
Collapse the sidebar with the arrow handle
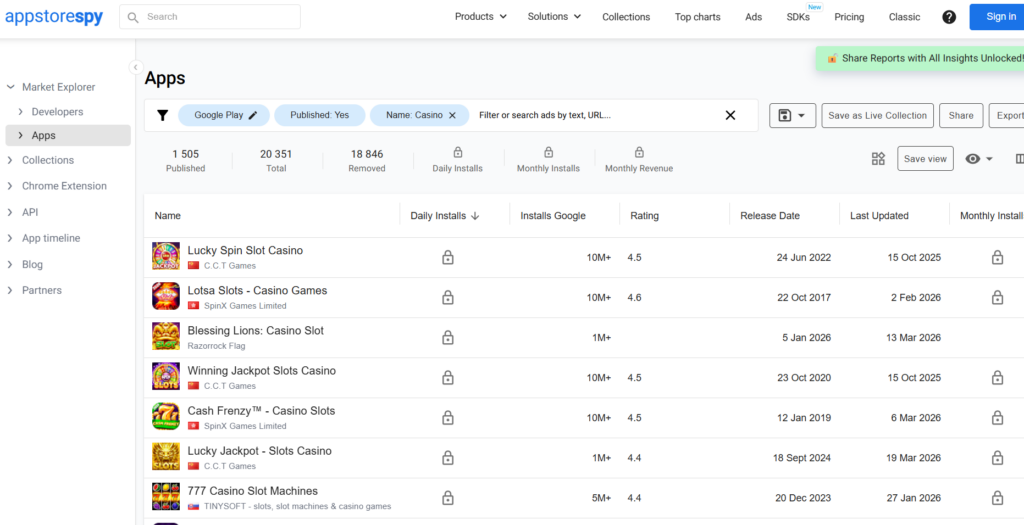[x=136, y=67]
